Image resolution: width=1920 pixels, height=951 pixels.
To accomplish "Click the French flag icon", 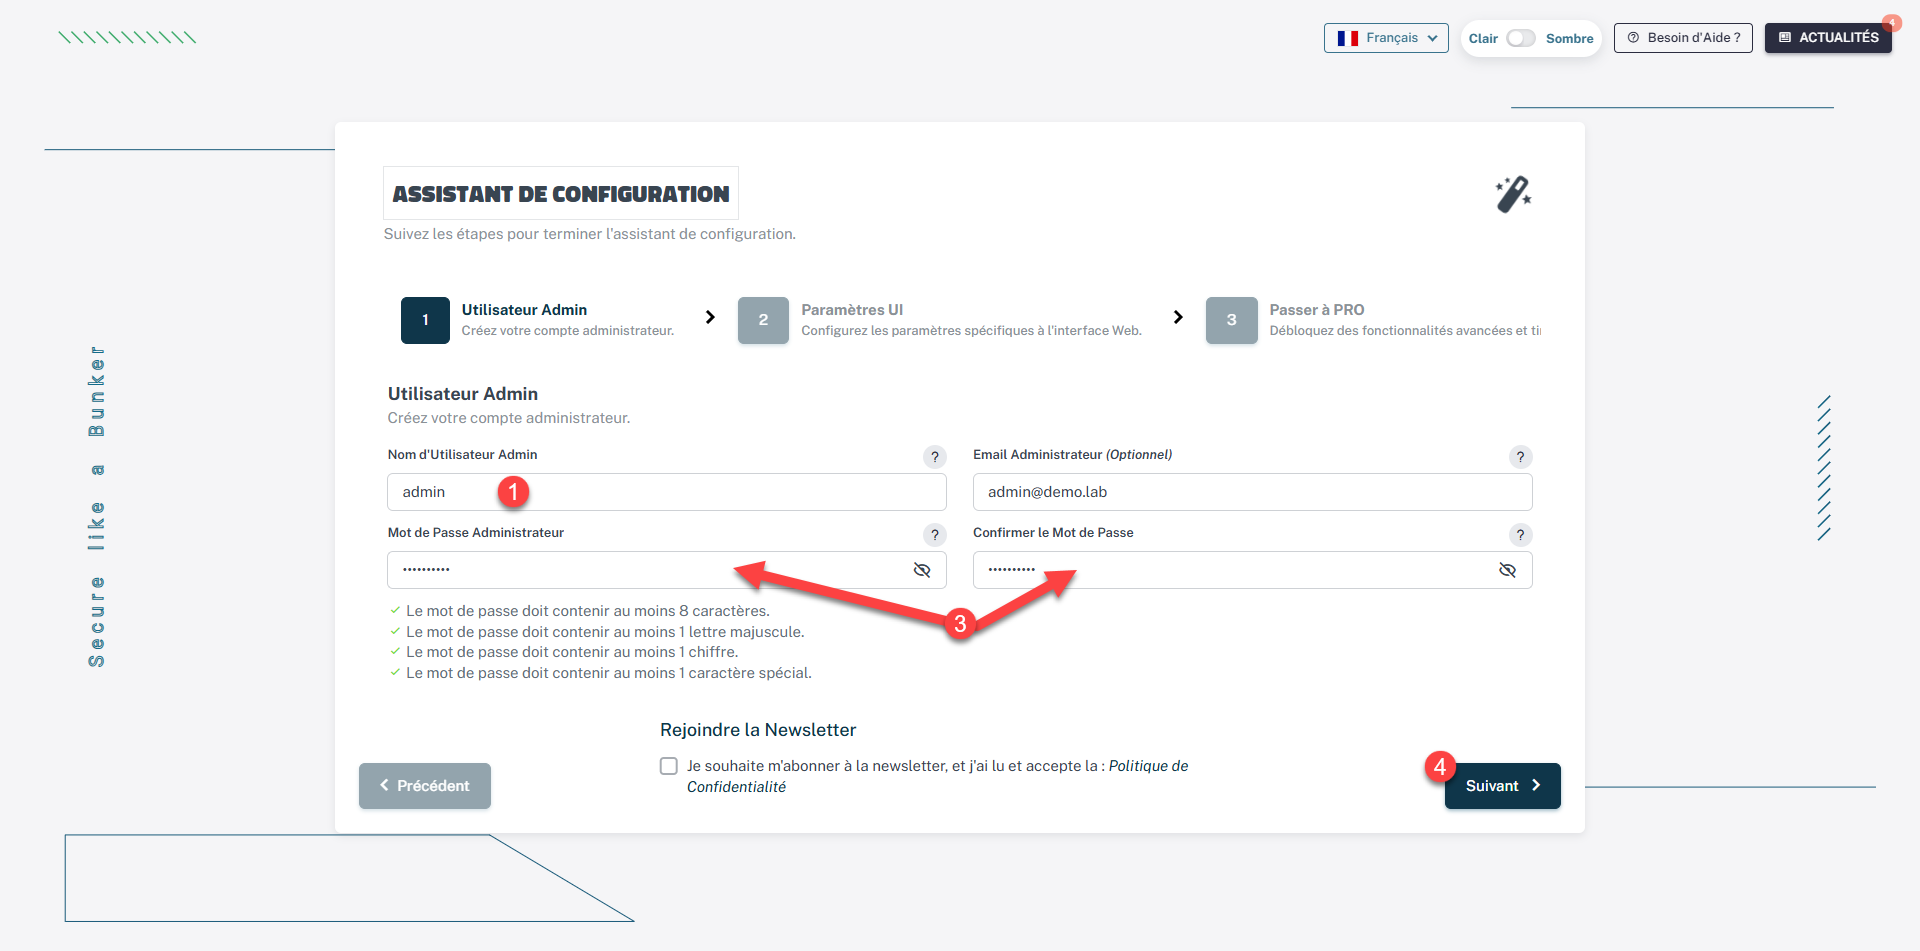I will point(1347,38).
